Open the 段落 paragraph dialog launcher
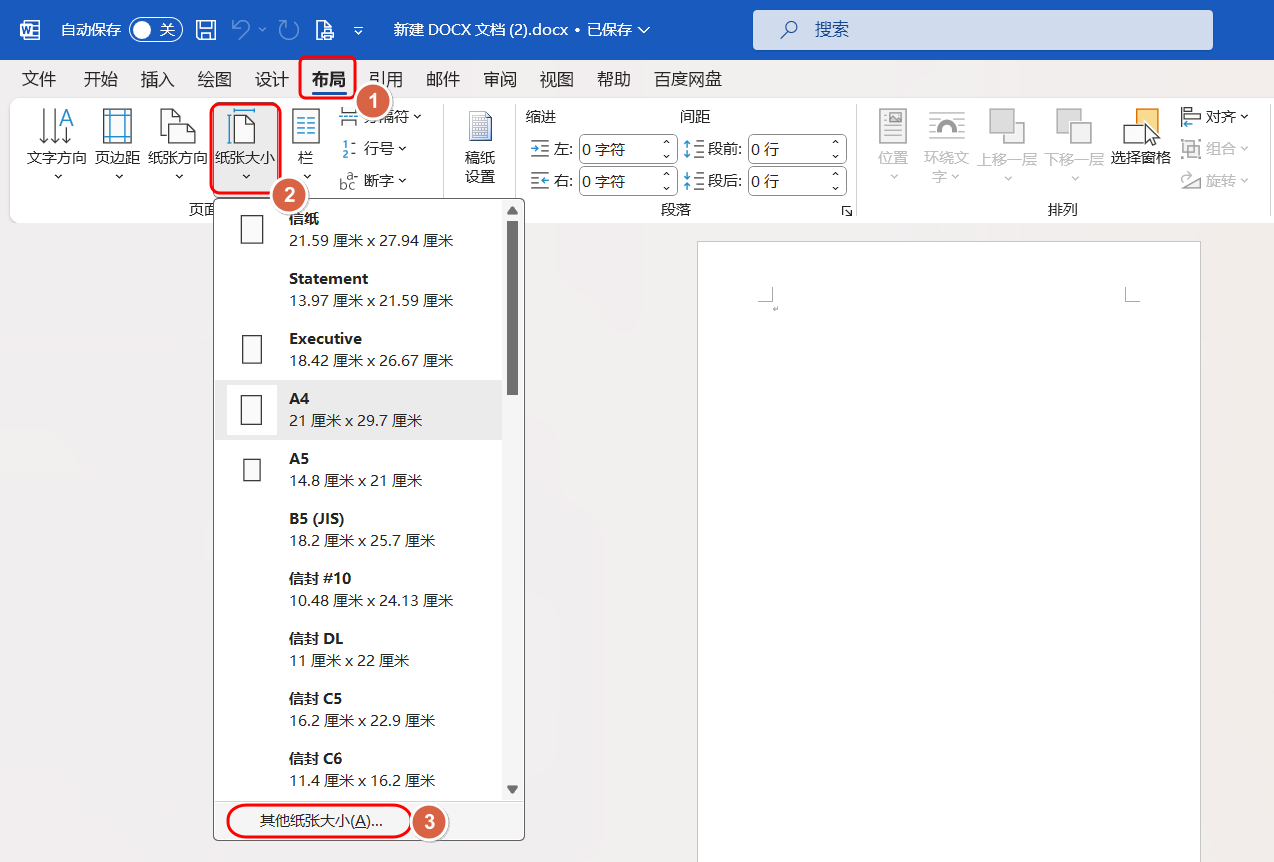1274x862 pixels. tap(846, 210)
